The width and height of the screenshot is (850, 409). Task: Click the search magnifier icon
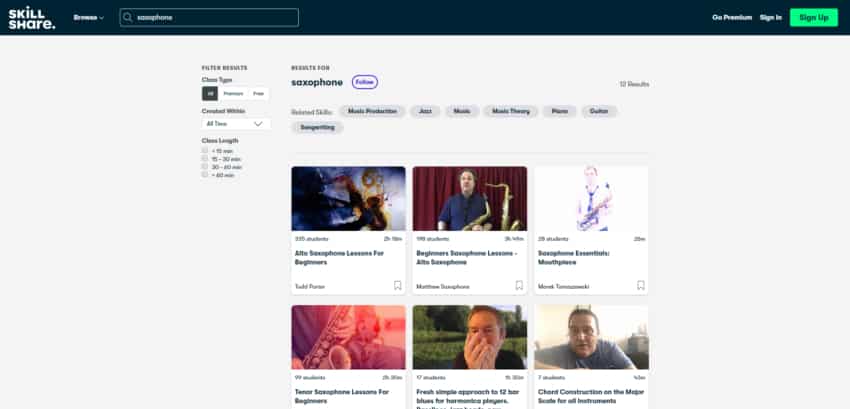click(128, 18)
